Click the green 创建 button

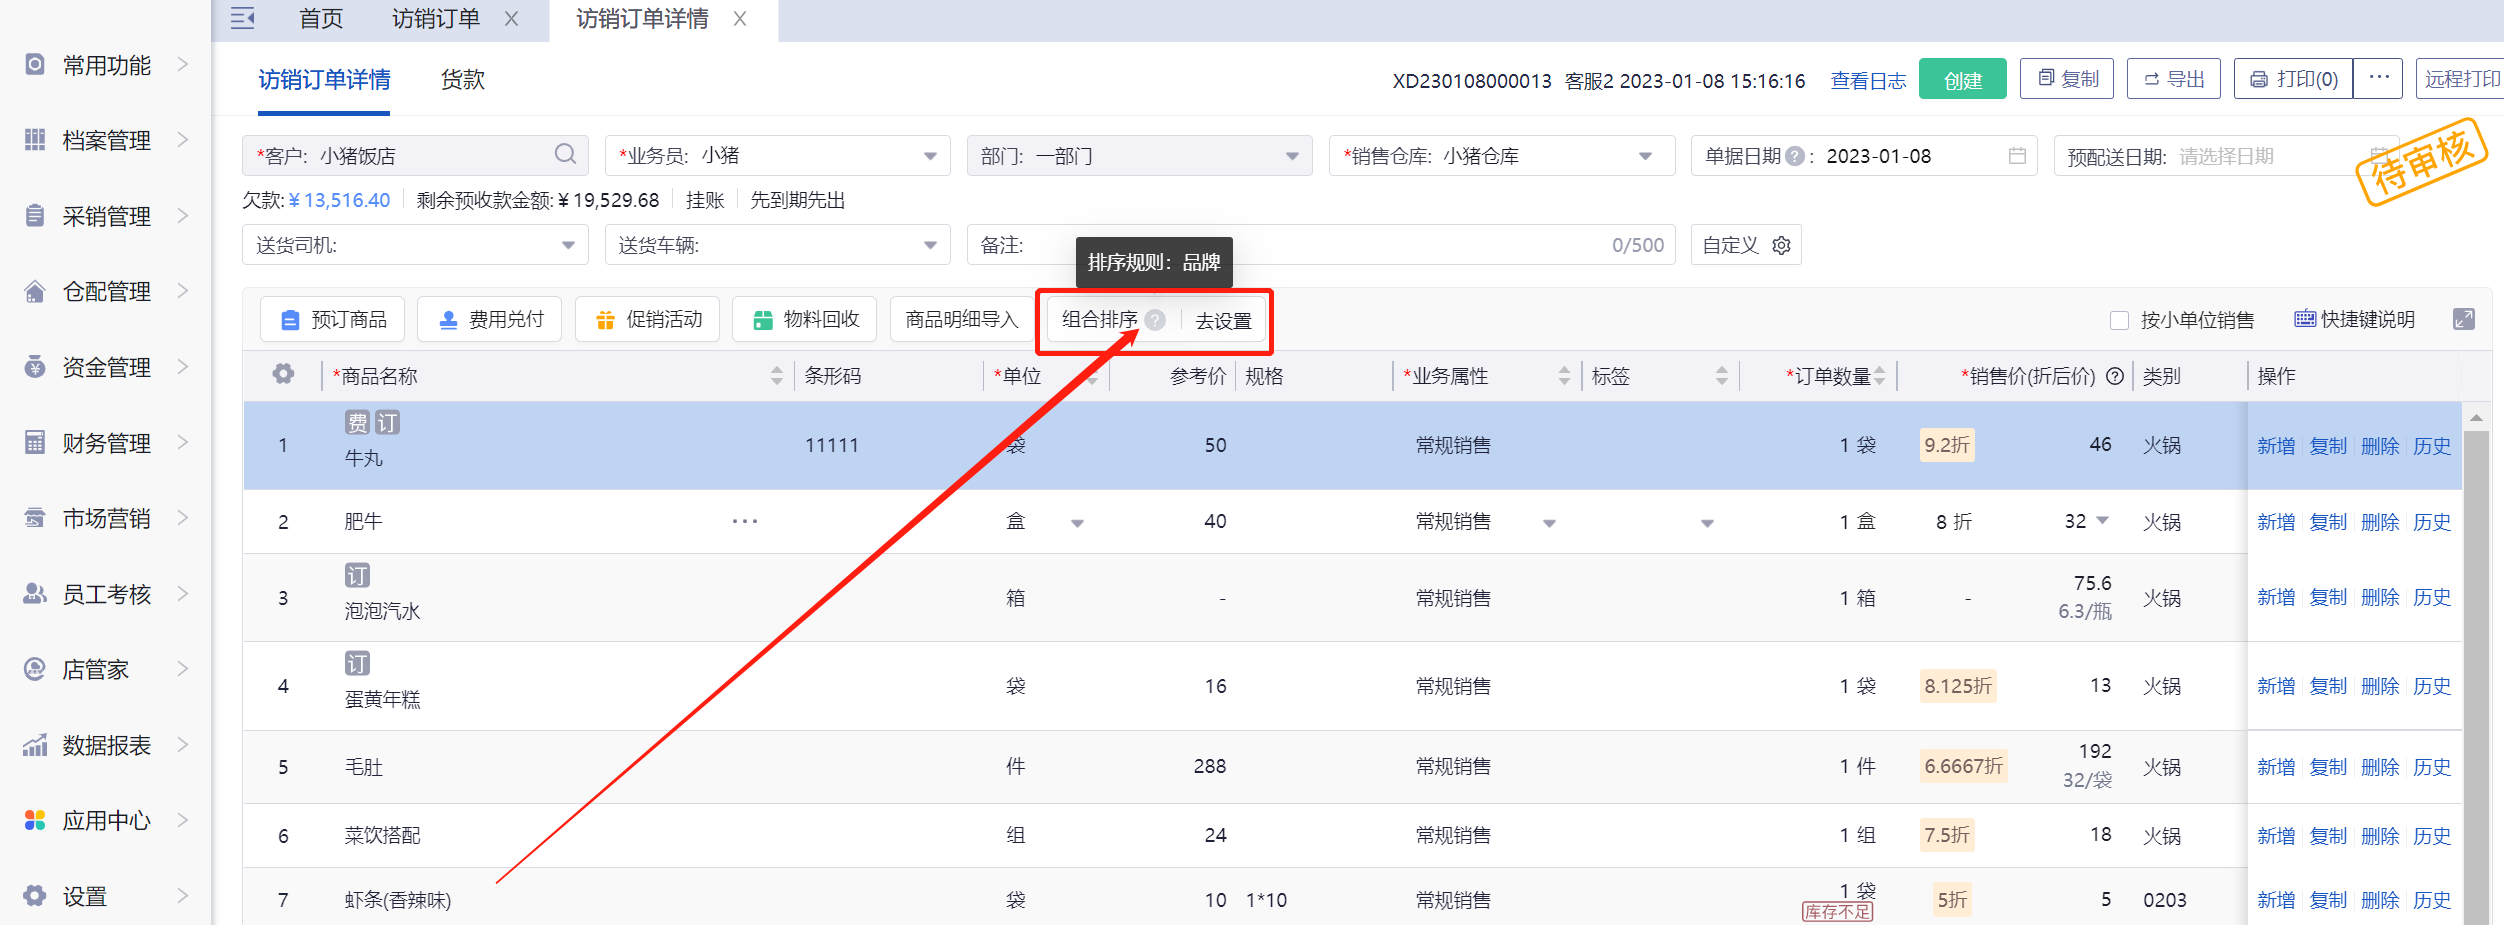coord(1962,80)
